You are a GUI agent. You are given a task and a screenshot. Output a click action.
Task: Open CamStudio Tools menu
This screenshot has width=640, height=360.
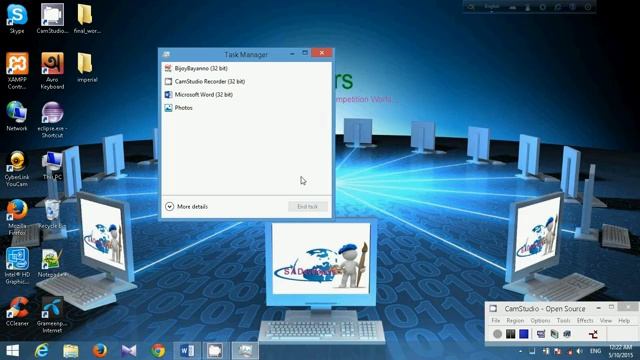(x=563, y=321)
